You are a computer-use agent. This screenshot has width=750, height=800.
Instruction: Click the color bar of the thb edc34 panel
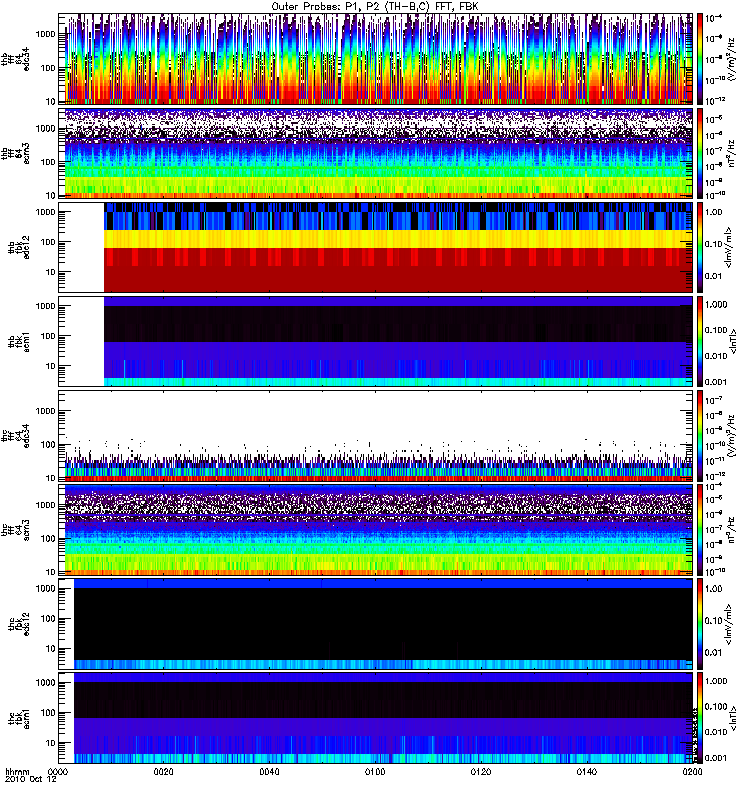click(x=700, y=59)
